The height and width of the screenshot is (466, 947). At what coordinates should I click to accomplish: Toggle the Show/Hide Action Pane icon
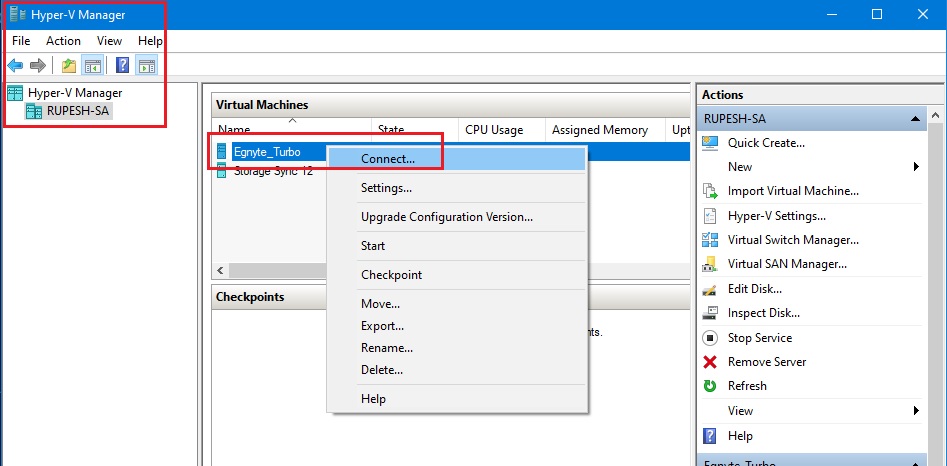pos(146,65)
